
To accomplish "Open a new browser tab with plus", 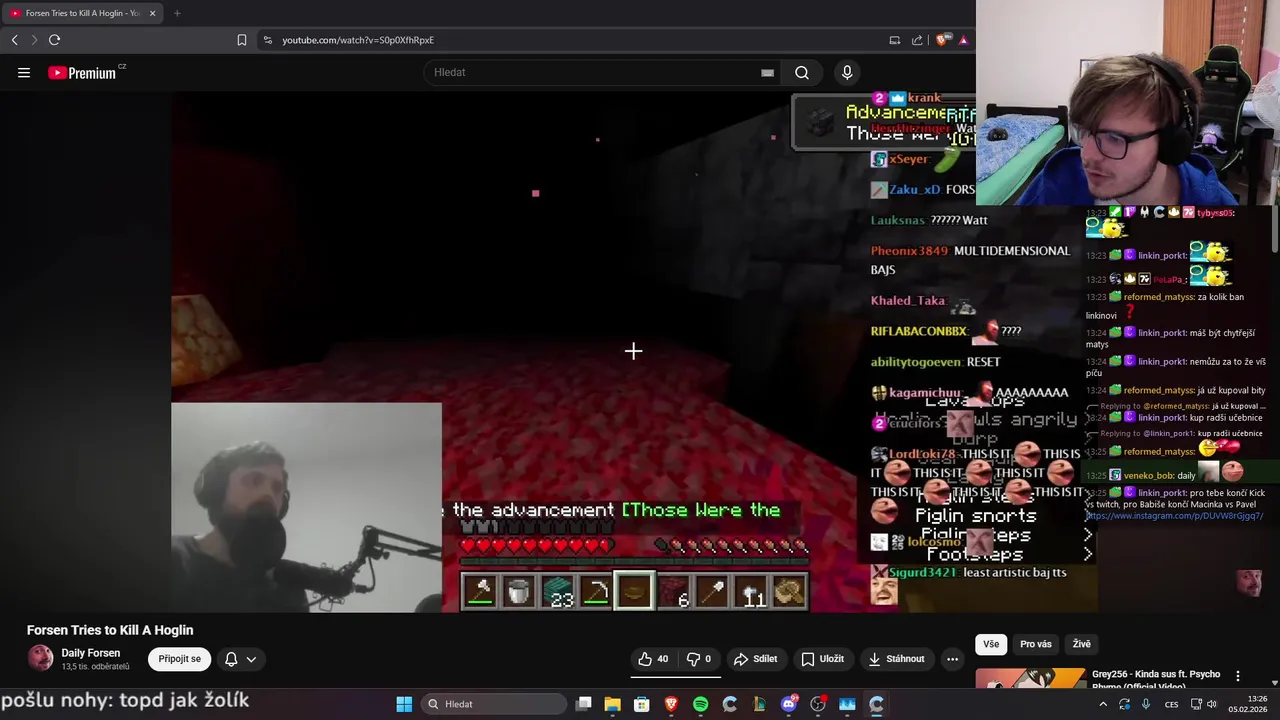I will (x=177, y=13).
